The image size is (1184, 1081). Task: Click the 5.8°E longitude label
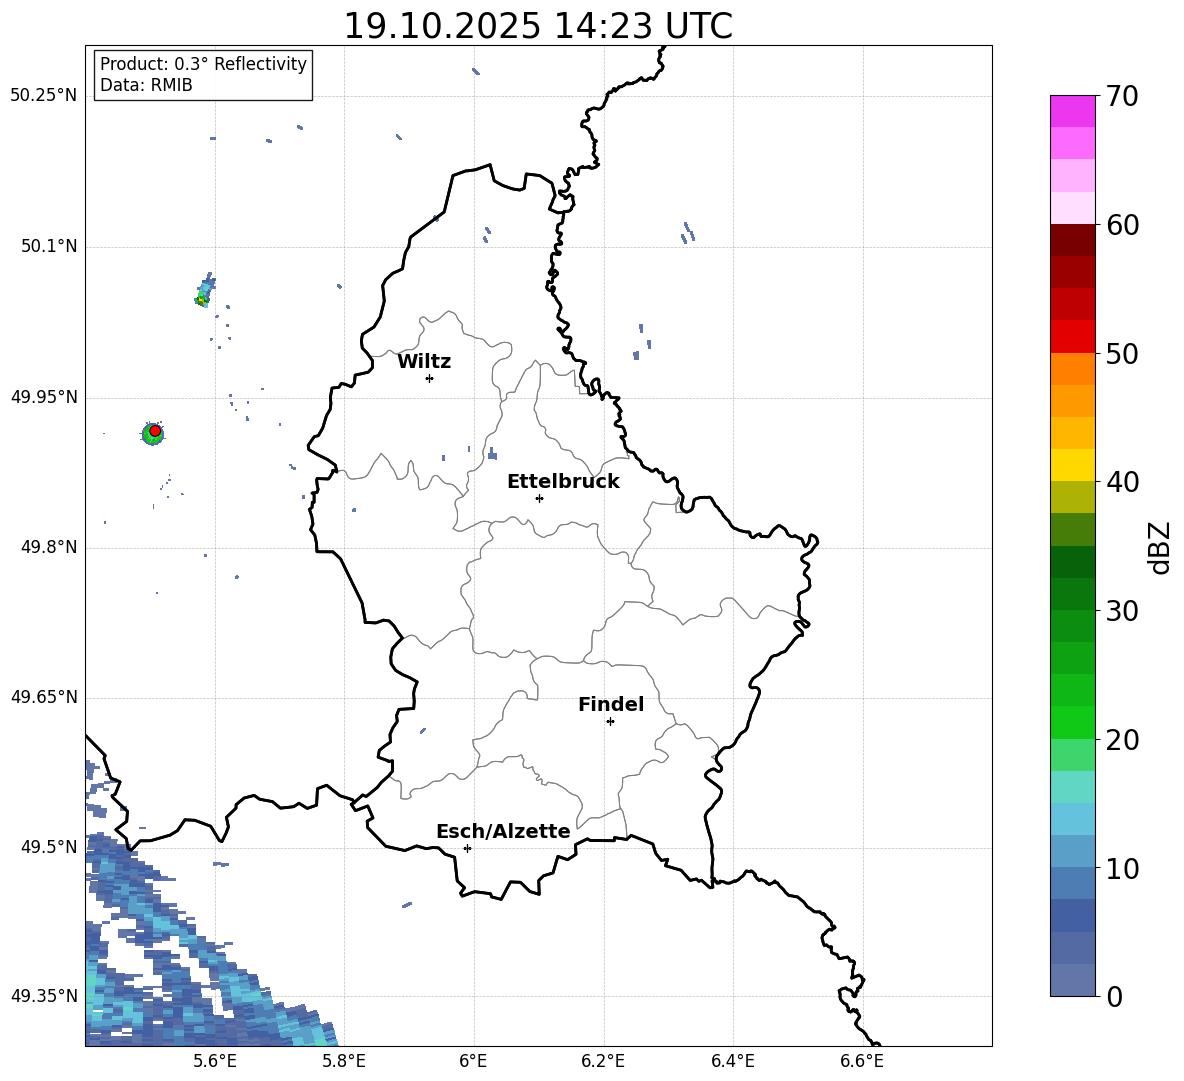click(344, 1061)
